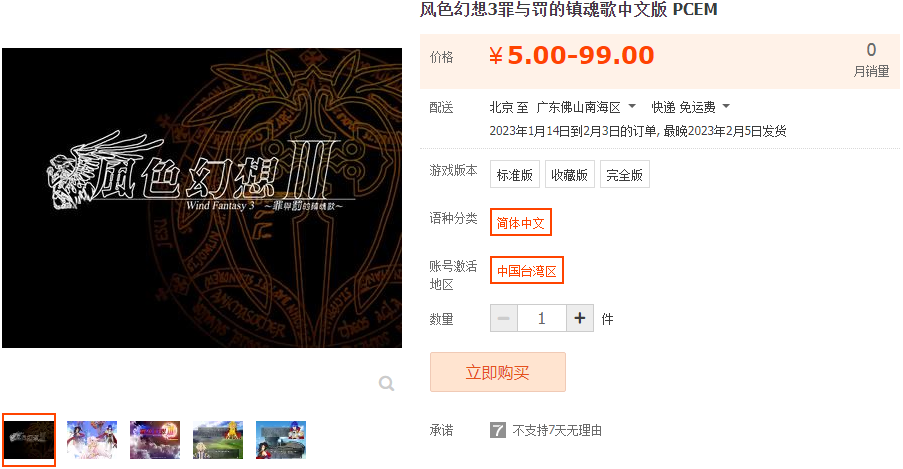The image size is (903, 469).
Task: Click the magnifier zoom icon under main image
Action: 386,383
